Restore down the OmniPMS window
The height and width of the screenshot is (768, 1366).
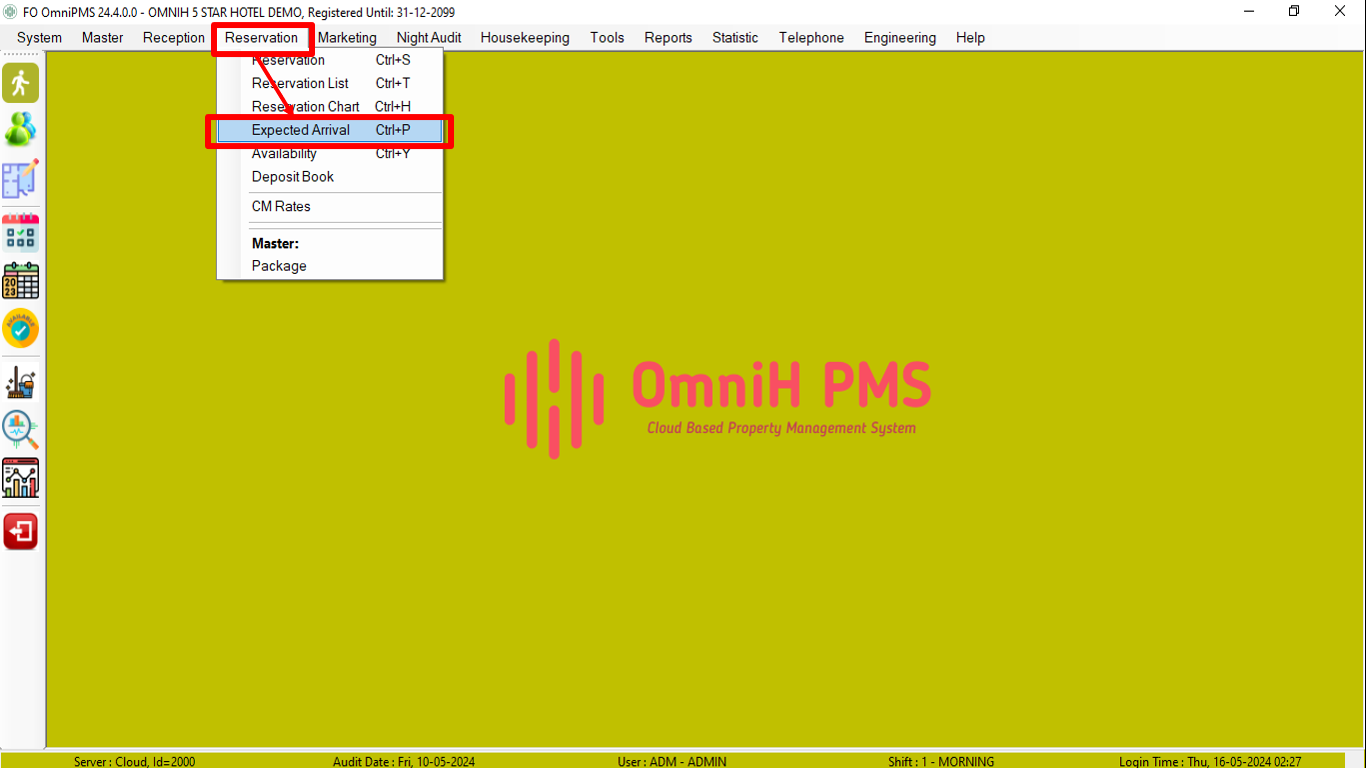pyautogui.click(x=1295, y=12)
